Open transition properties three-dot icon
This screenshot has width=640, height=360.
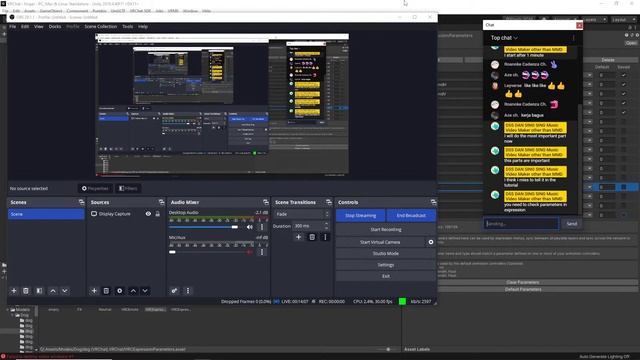coord(325,237)
